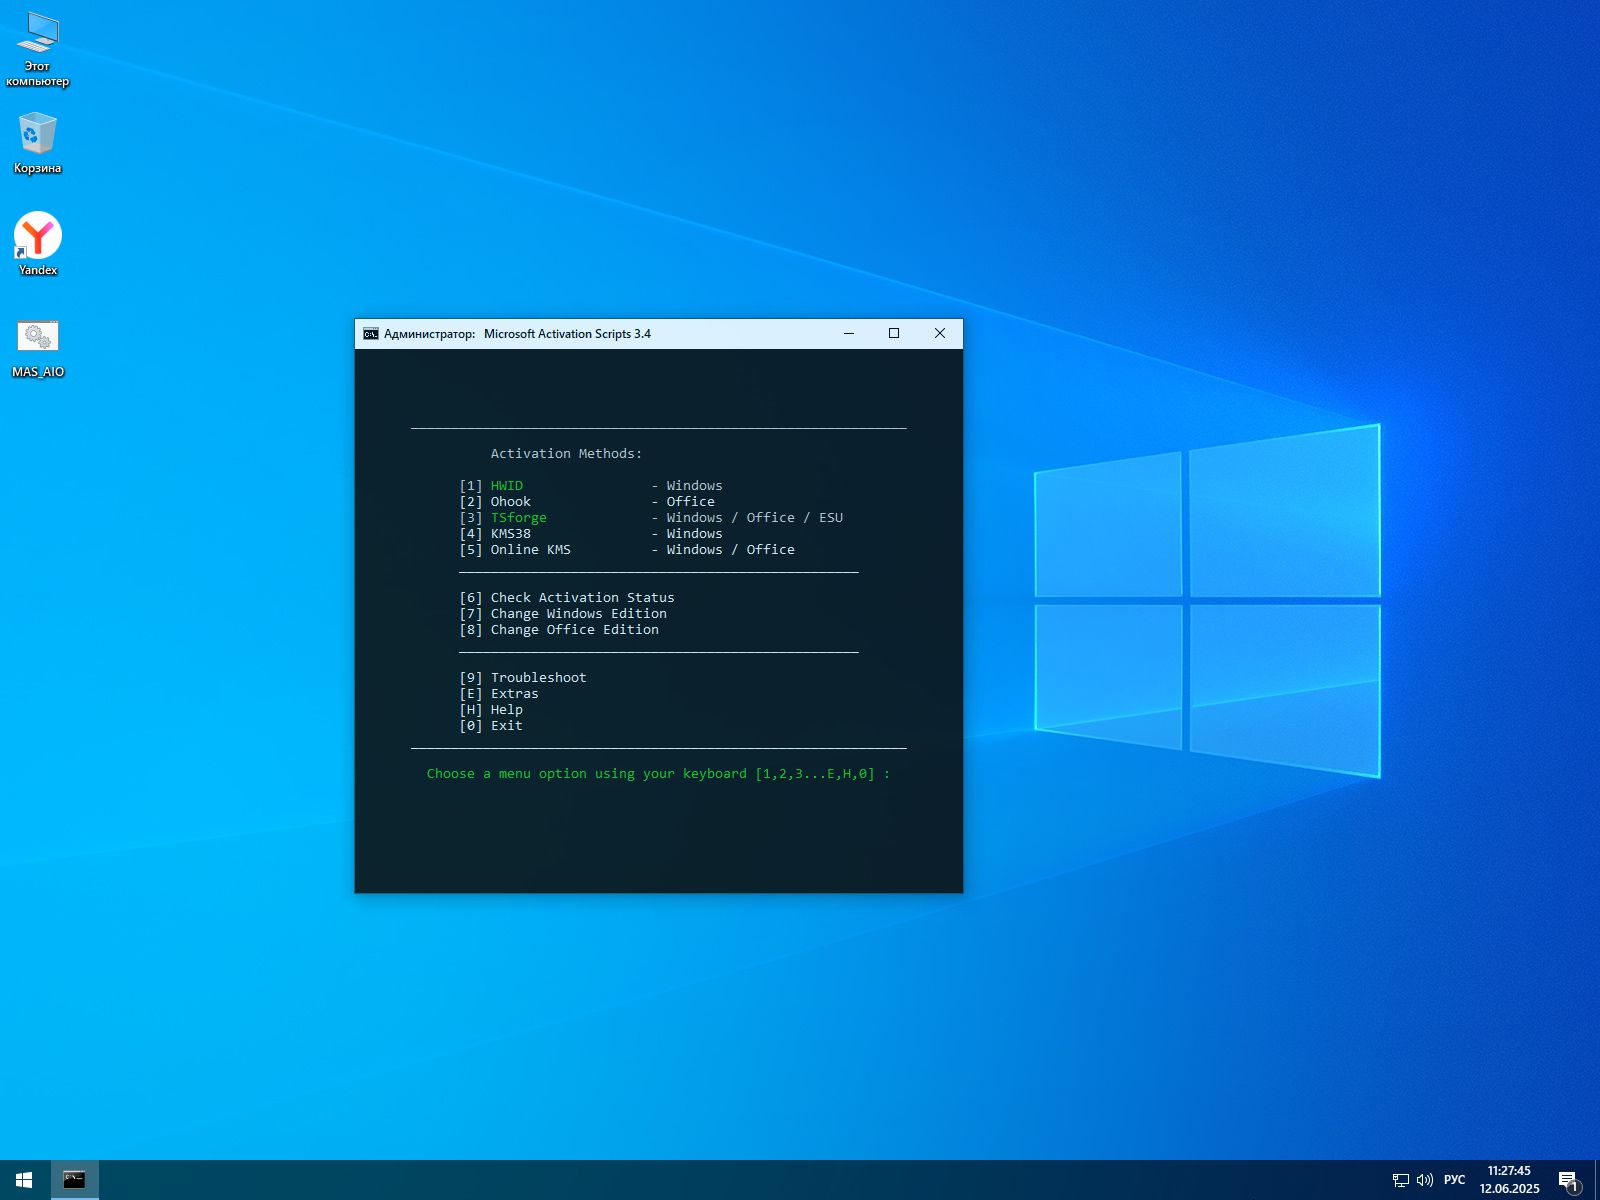Open the notification center icon
The width and height of the screenshot is (1600, 1200).
[1569, 1180]
